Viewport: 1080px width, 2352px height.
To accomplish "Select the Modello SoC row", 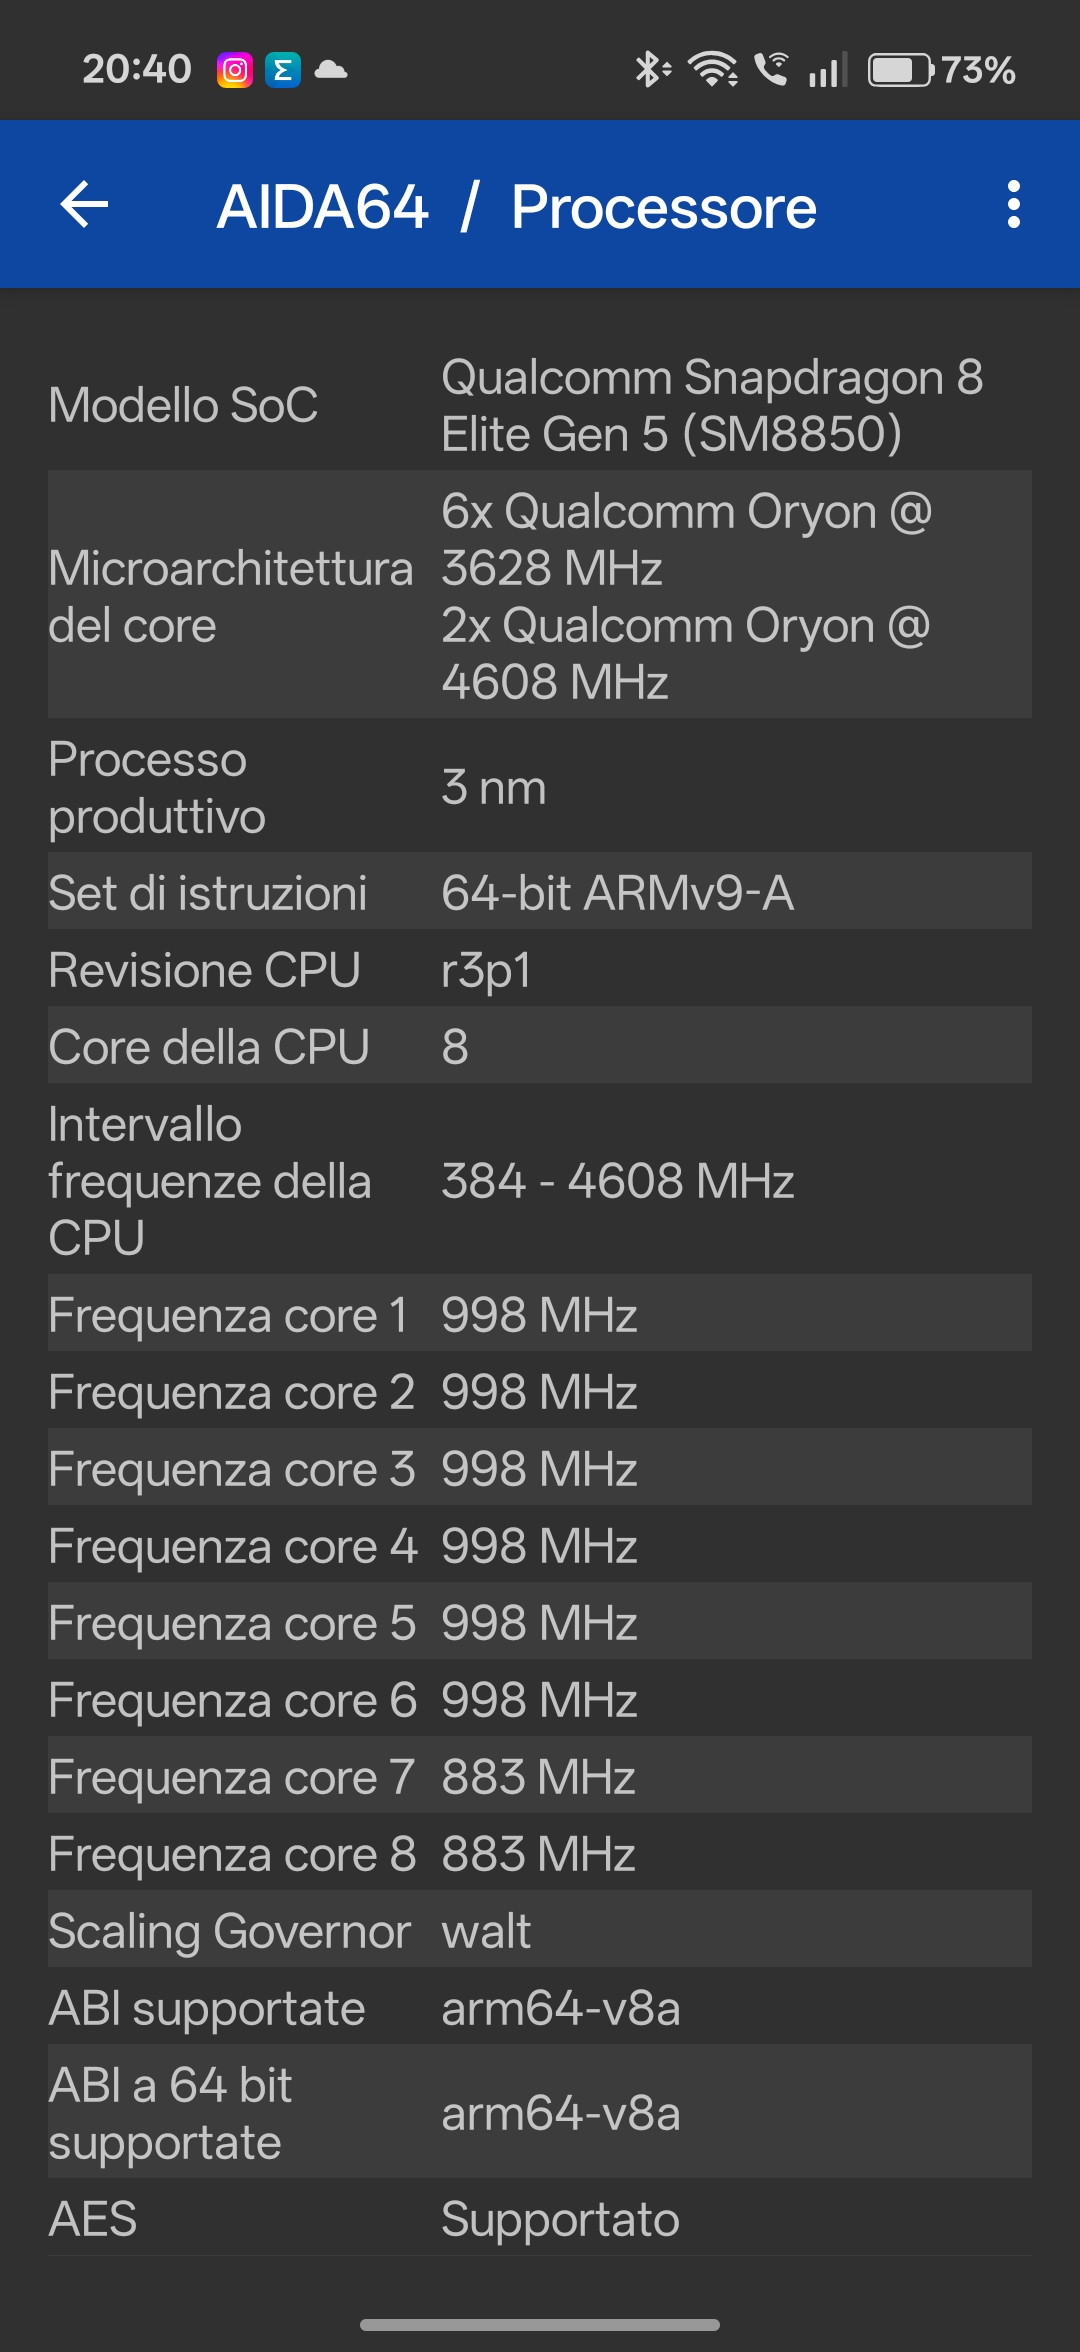I will click(540, 405).
